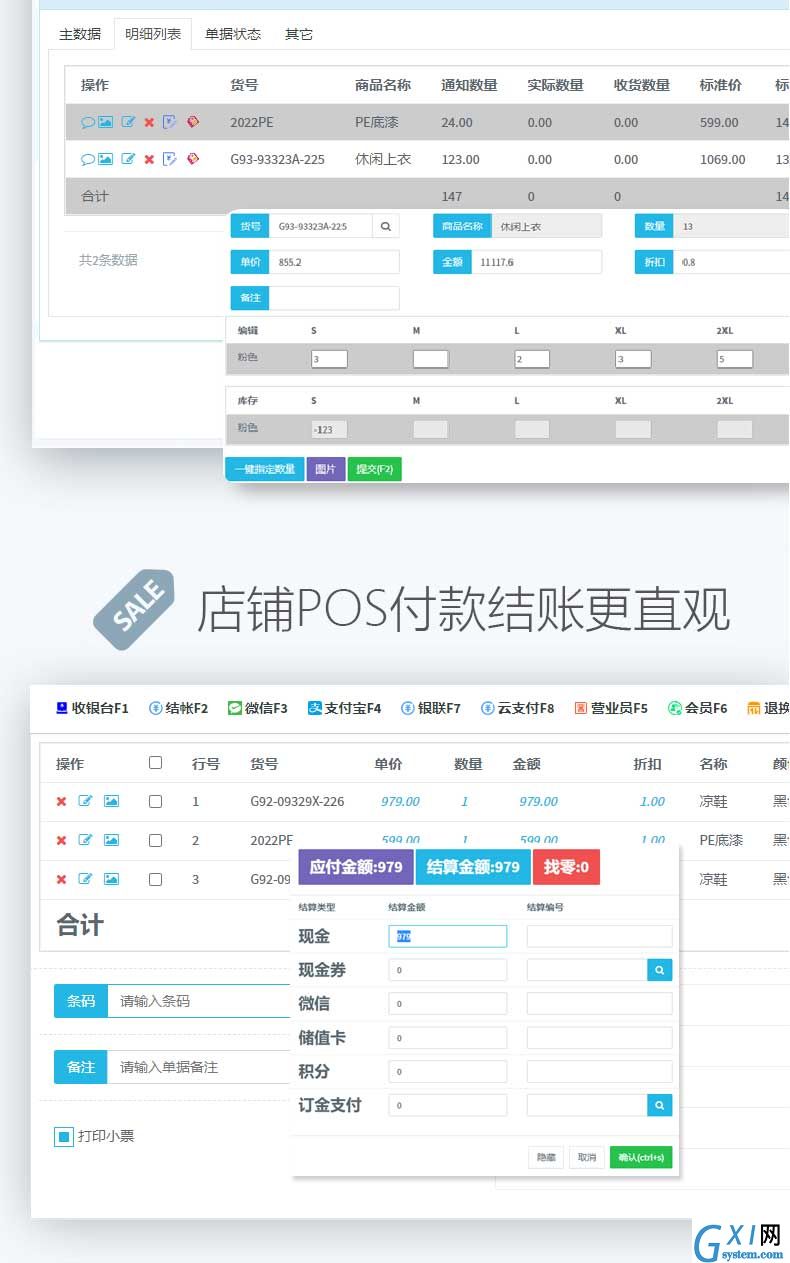Click 金额 field showing 11117.6

[x=537, y=262]
